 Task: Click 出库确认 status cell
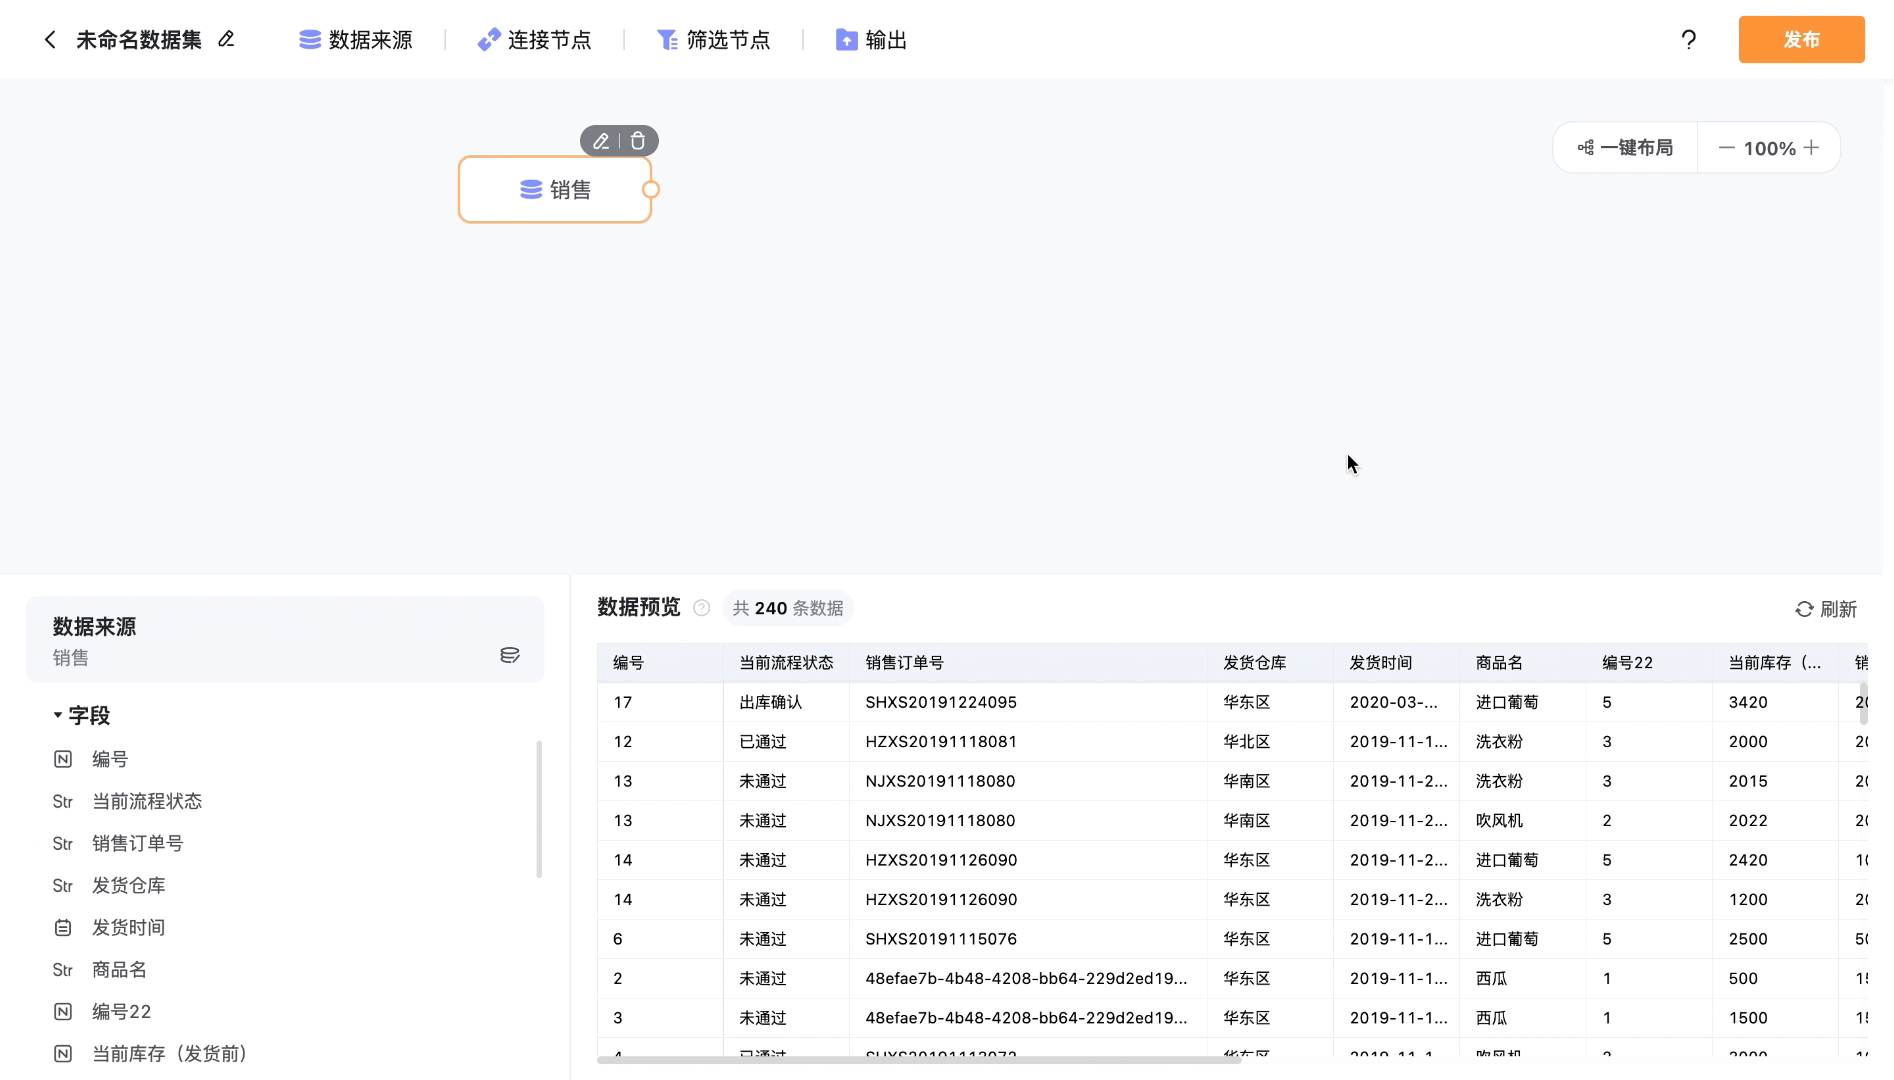[x=786, y=702]
